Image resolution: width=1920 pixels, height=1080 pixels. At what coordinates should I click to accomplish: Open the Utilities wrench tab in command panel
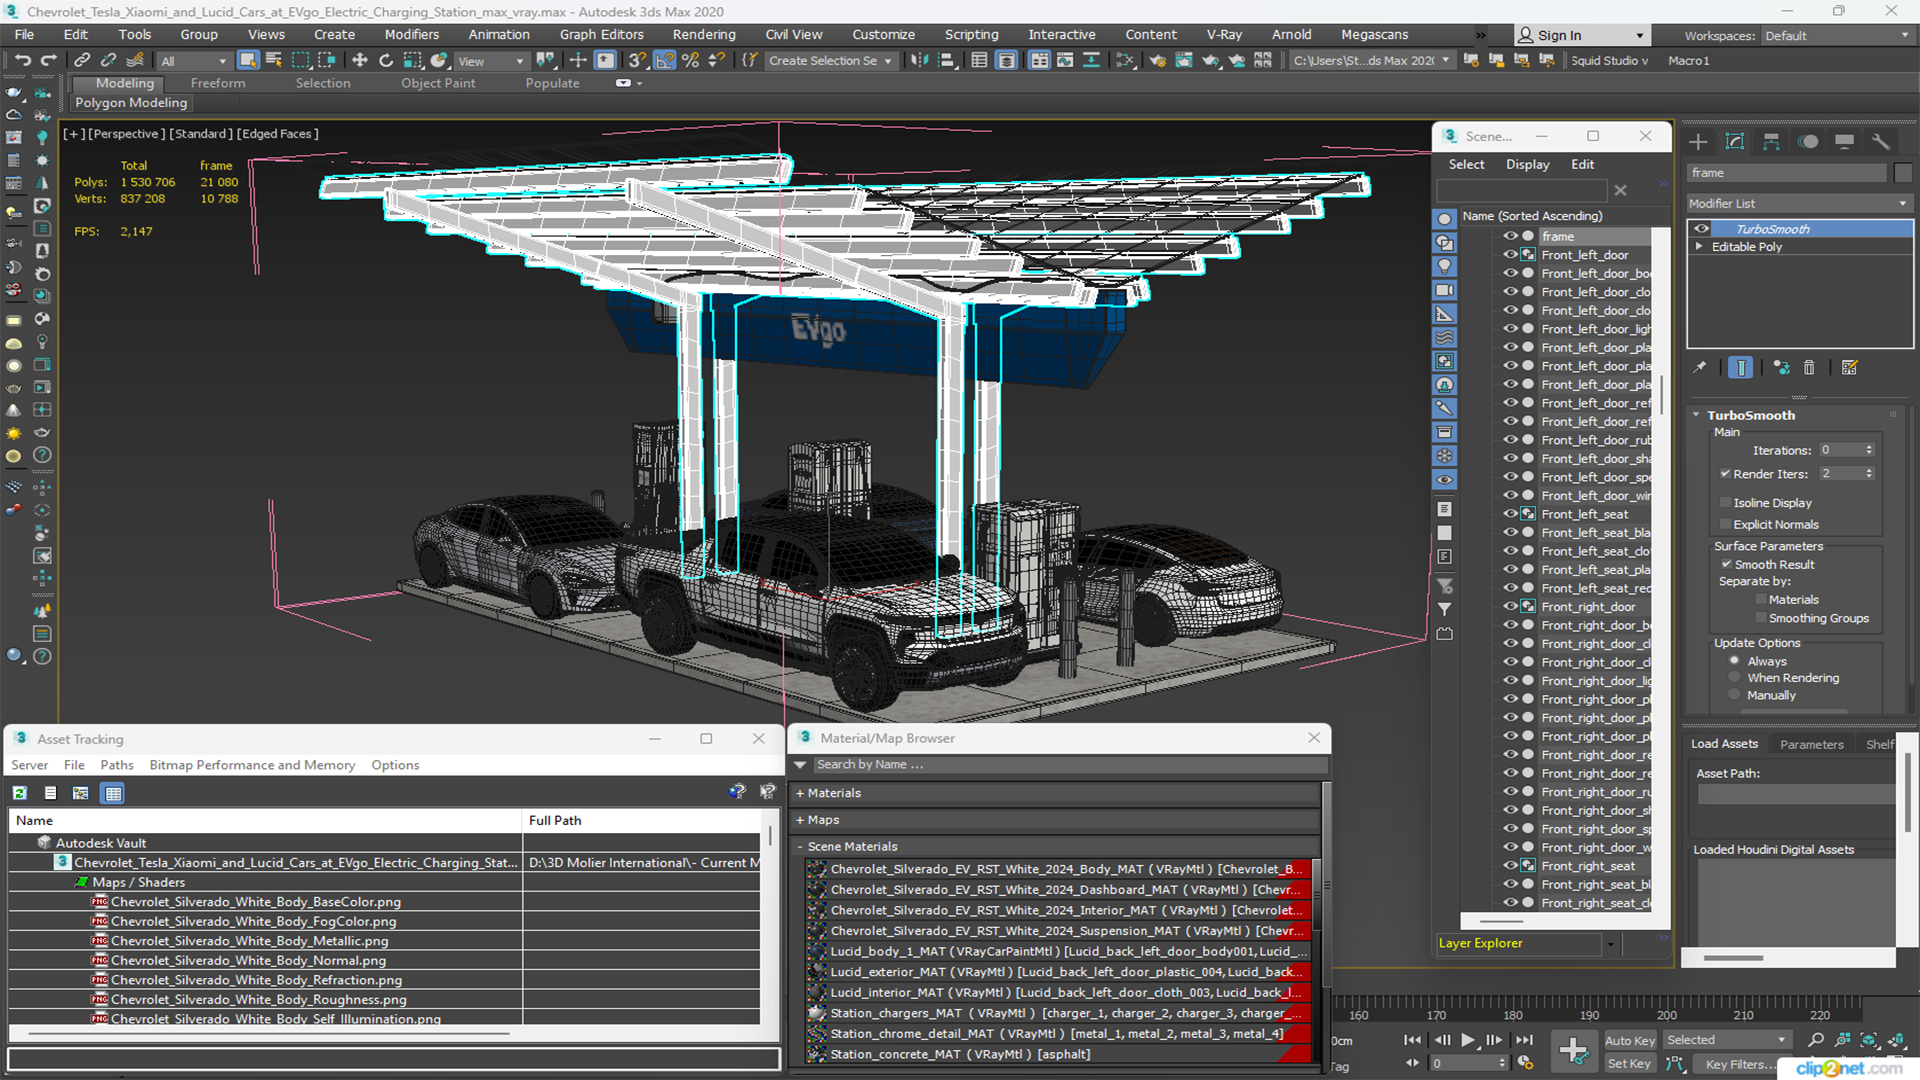[x=1881, y=142]
